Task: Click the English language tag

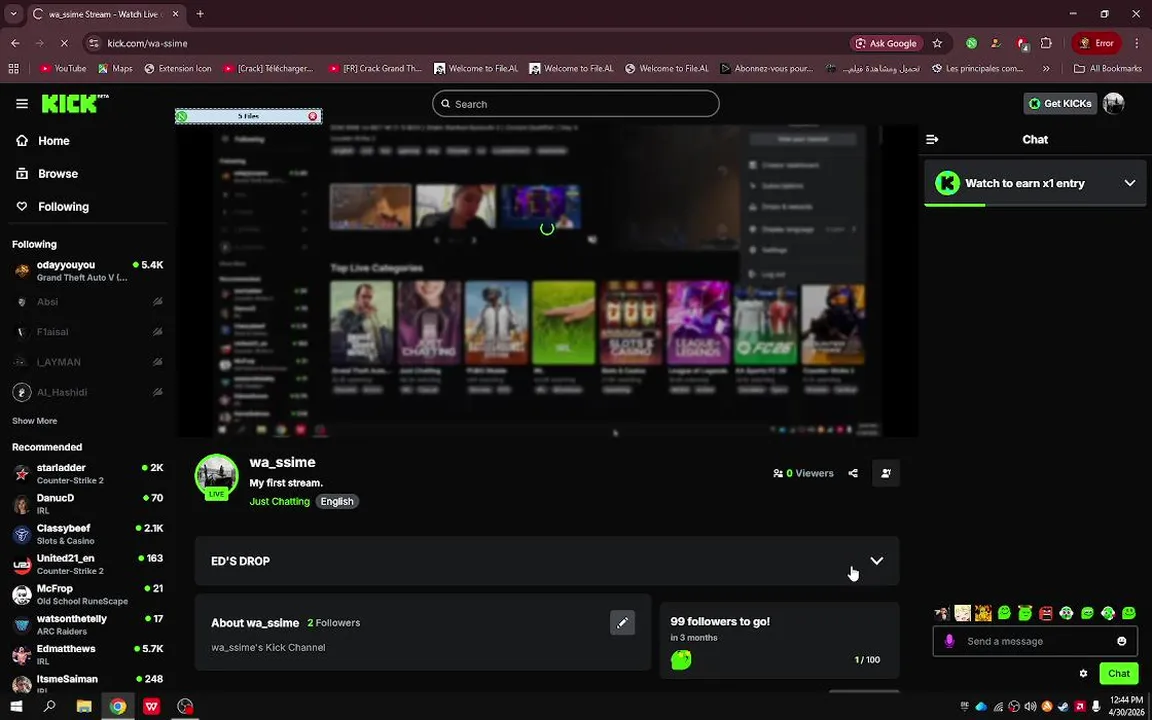Action: [337, 502]
